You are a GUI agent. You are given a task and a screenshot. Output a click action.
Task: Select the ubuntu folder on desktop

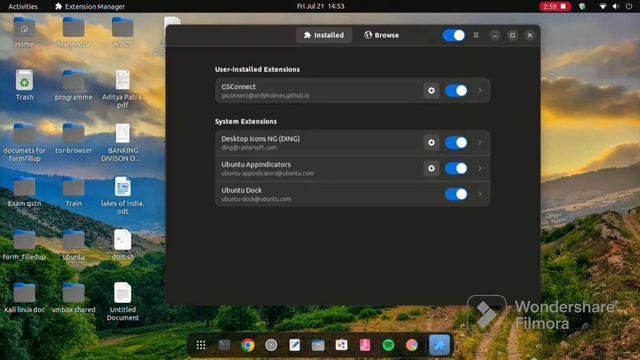(73, 245)
